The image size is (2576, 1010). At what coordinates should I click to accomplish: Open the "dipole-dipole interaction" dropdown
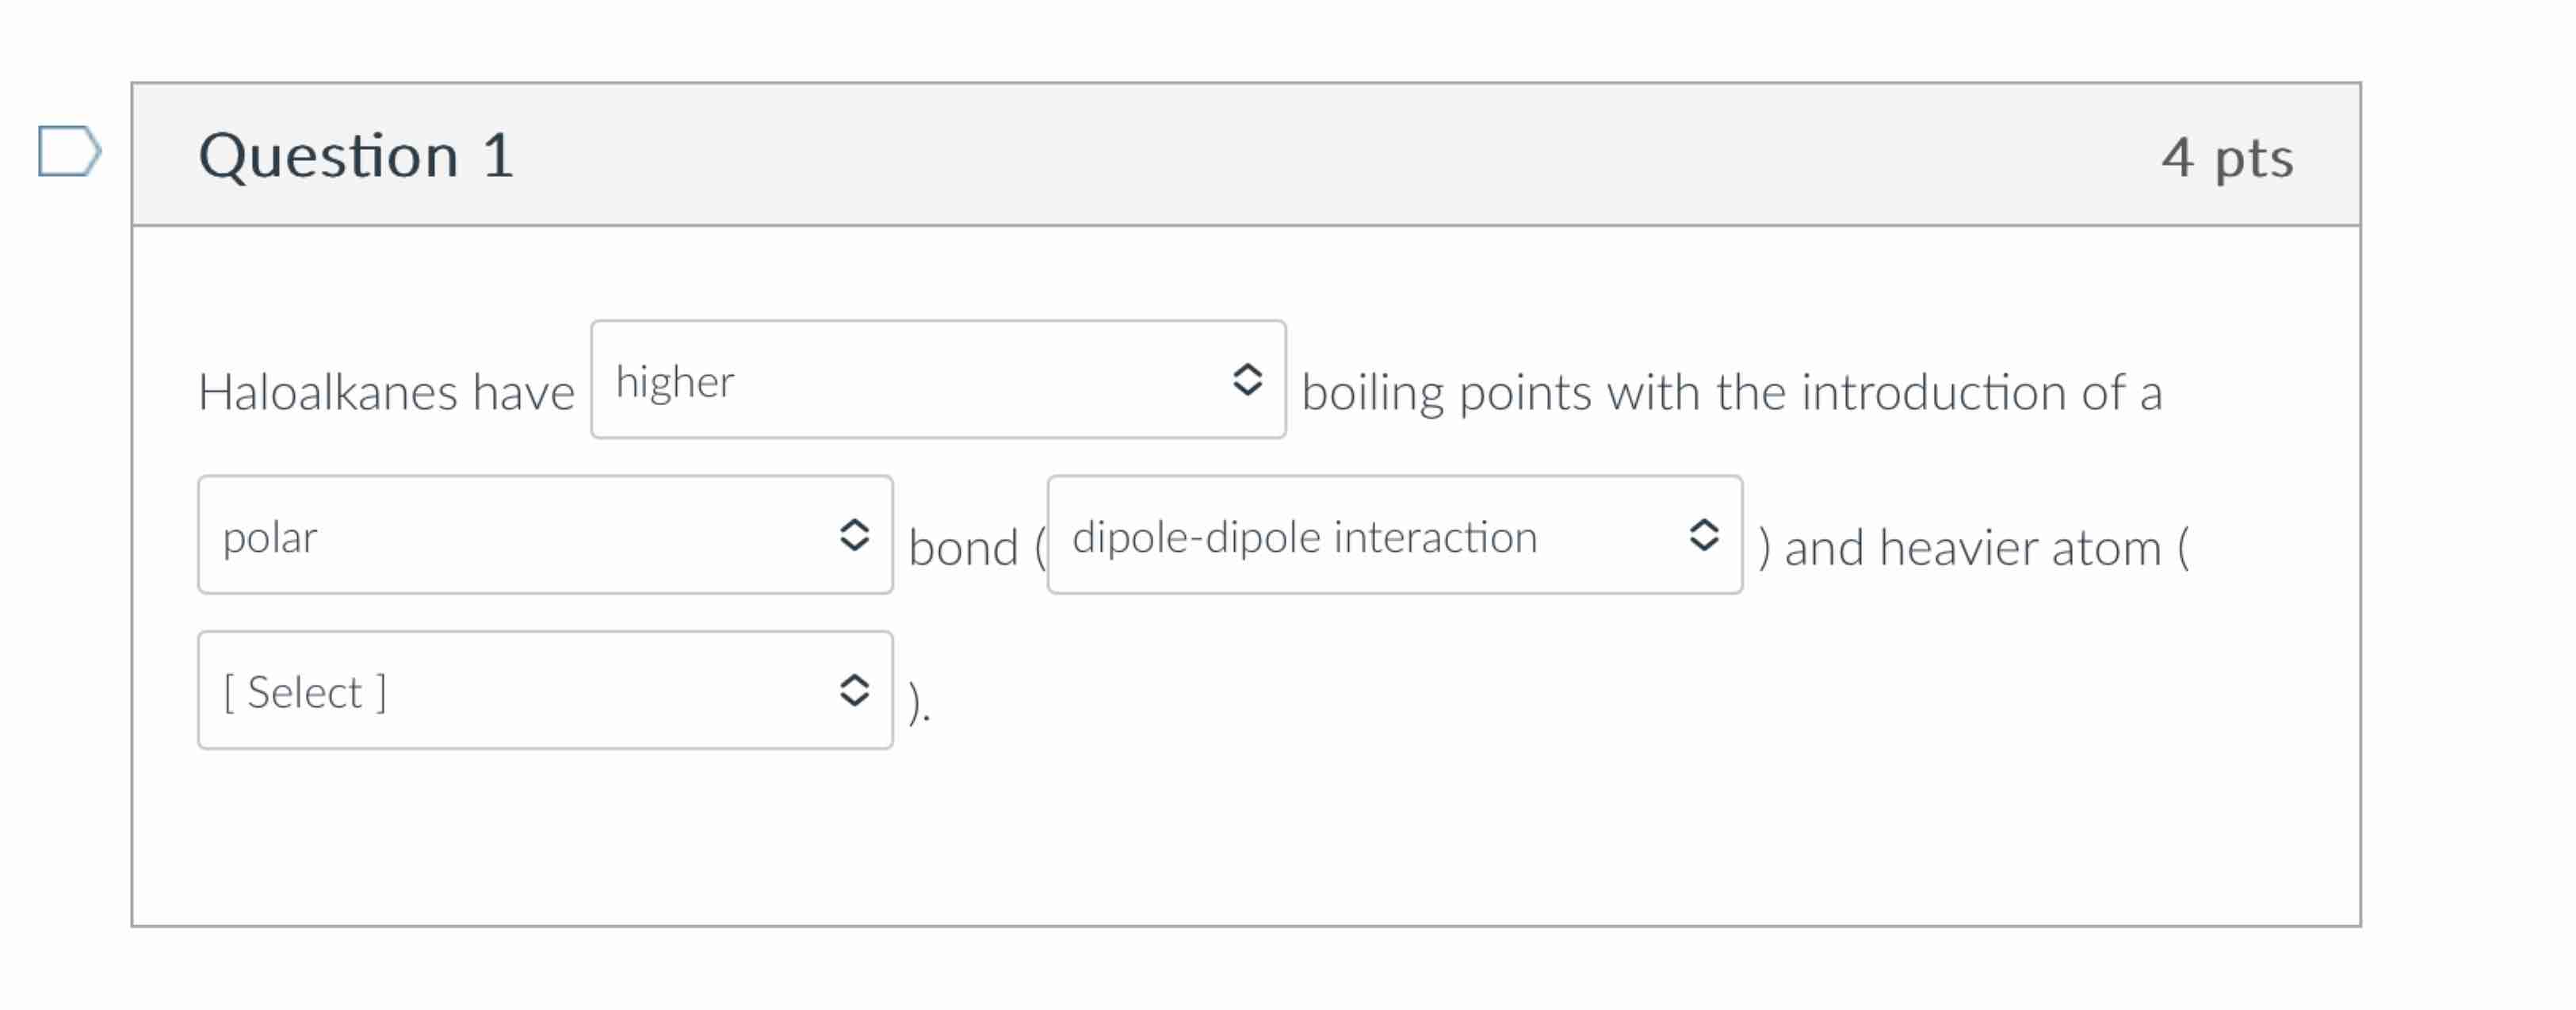pyautogui.click(x=1394, y=537)
